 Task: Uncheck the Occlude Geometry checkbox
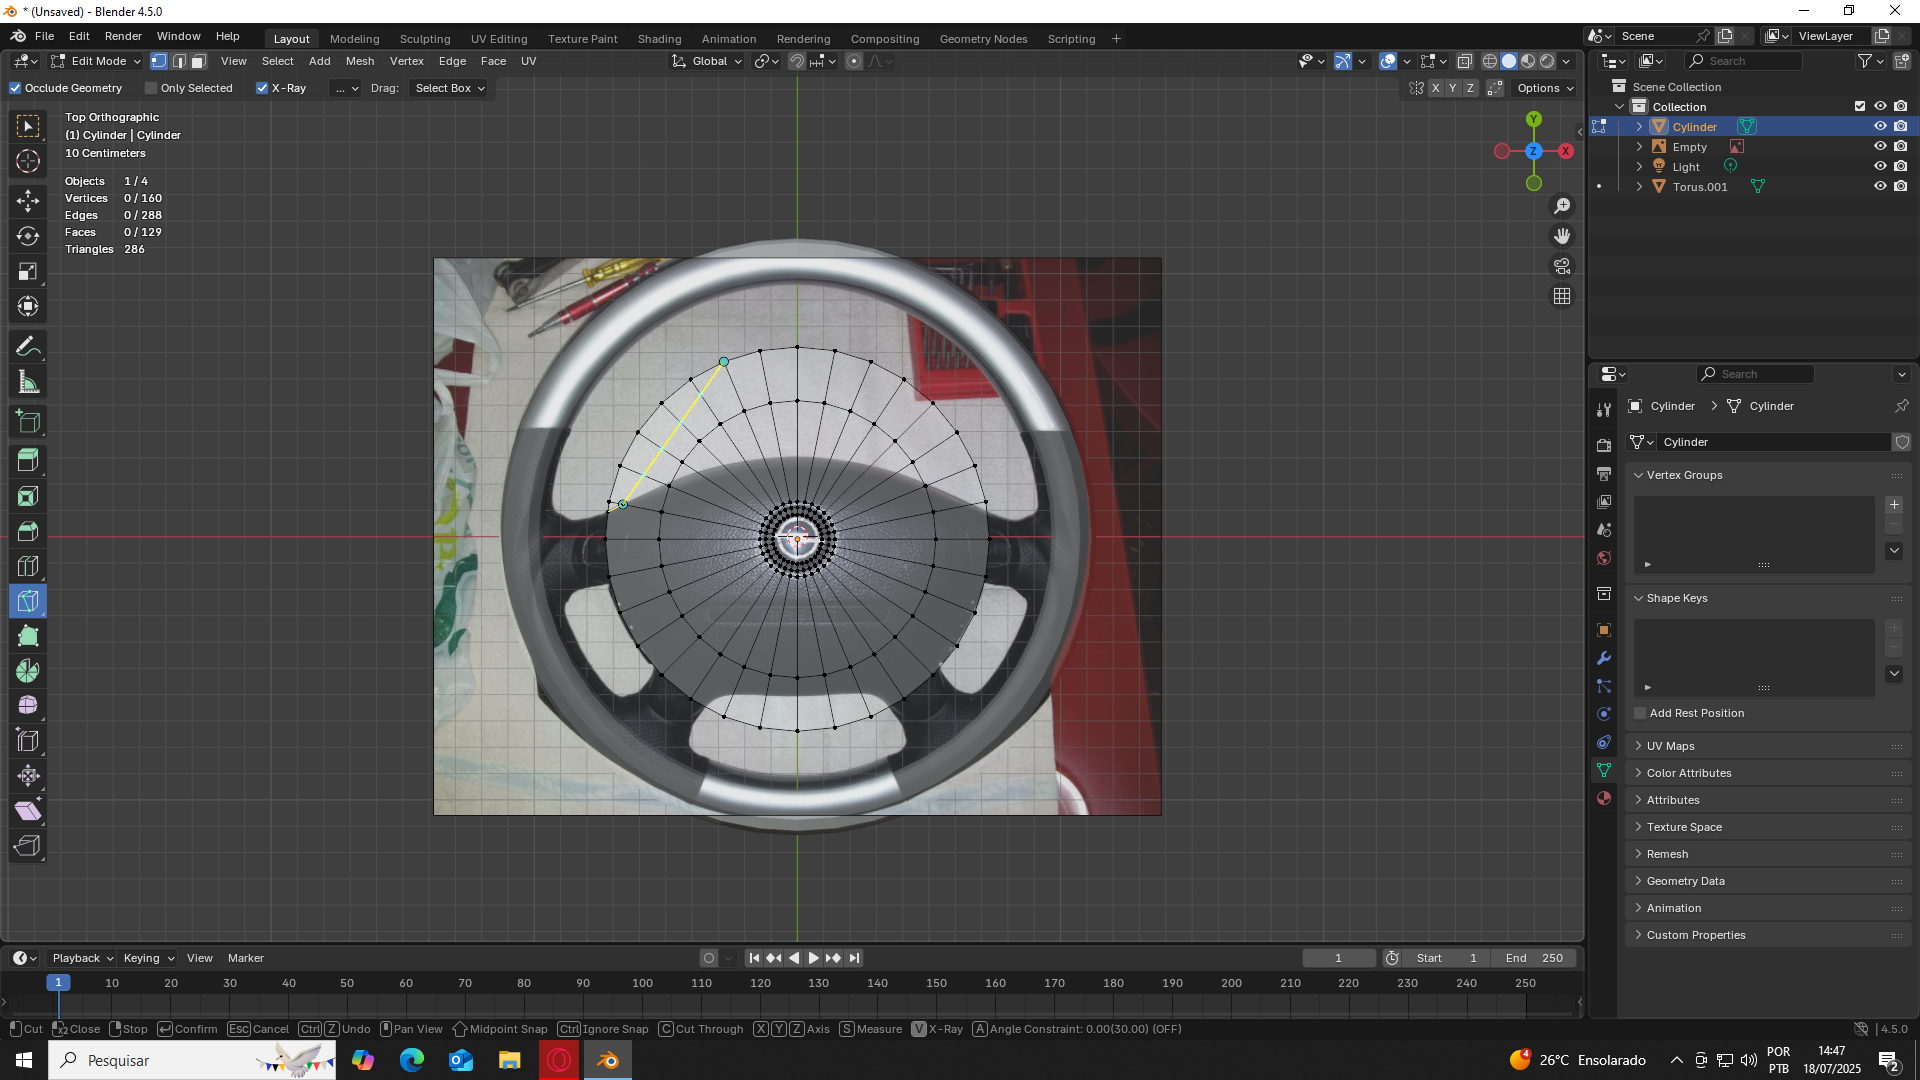(16, 88)
